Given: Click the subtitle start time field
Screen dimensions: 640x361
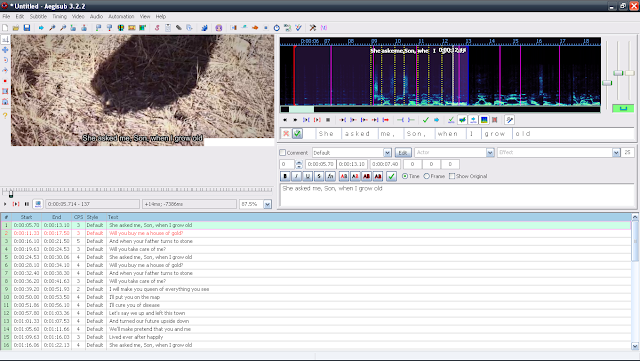Looking at the screenshot, I should pyautogui.click(x=320, y=164).
